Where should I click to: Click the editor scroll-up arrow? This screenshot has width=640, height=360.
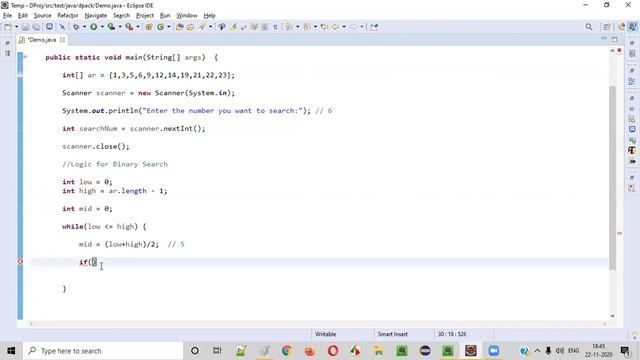613,51
